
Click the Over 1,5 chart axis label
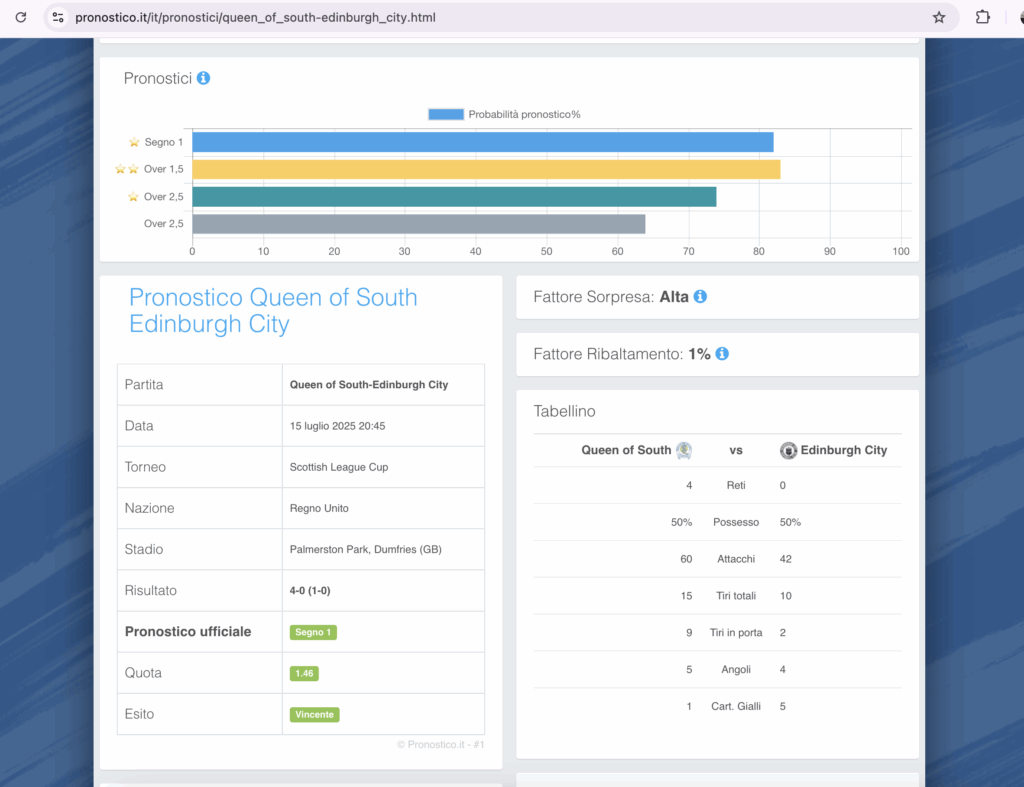click(x=164, y=169)
